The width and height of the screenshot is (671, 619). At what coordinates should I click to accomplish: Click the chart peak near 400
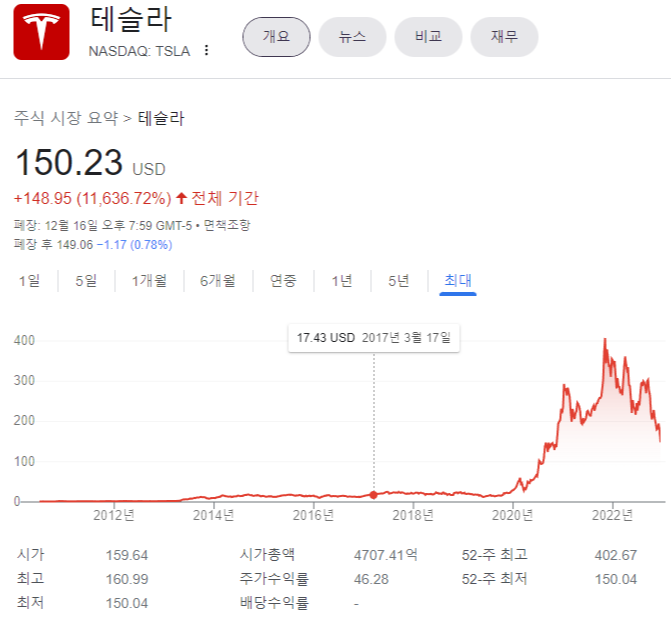point(605,340)
